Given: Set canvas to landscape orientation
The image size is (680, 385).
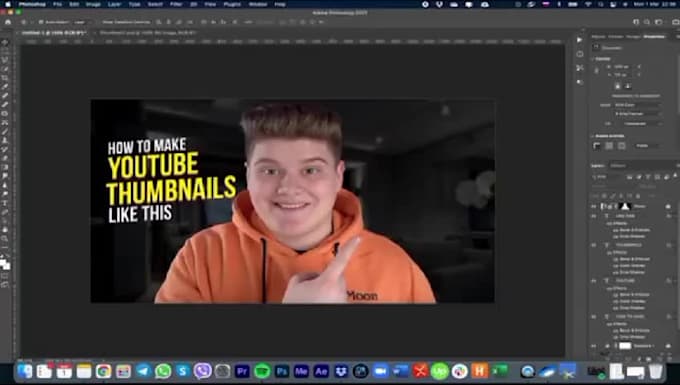Looking at the screenshot, I should coord(628,86).
